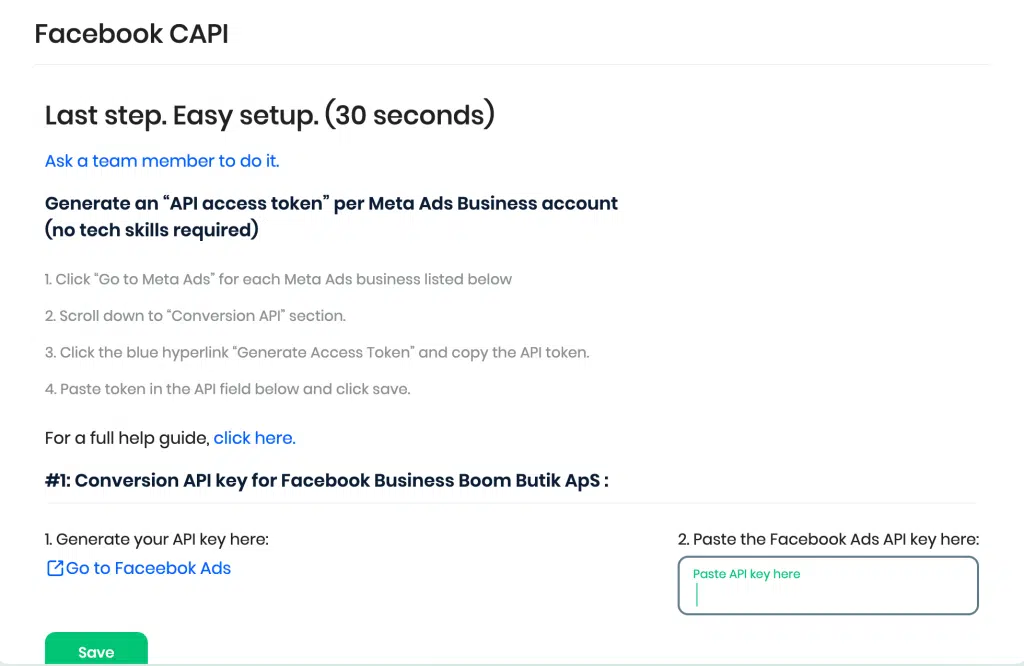
Task: Click the no tech skills required text
Action: (x=152, y=230)
